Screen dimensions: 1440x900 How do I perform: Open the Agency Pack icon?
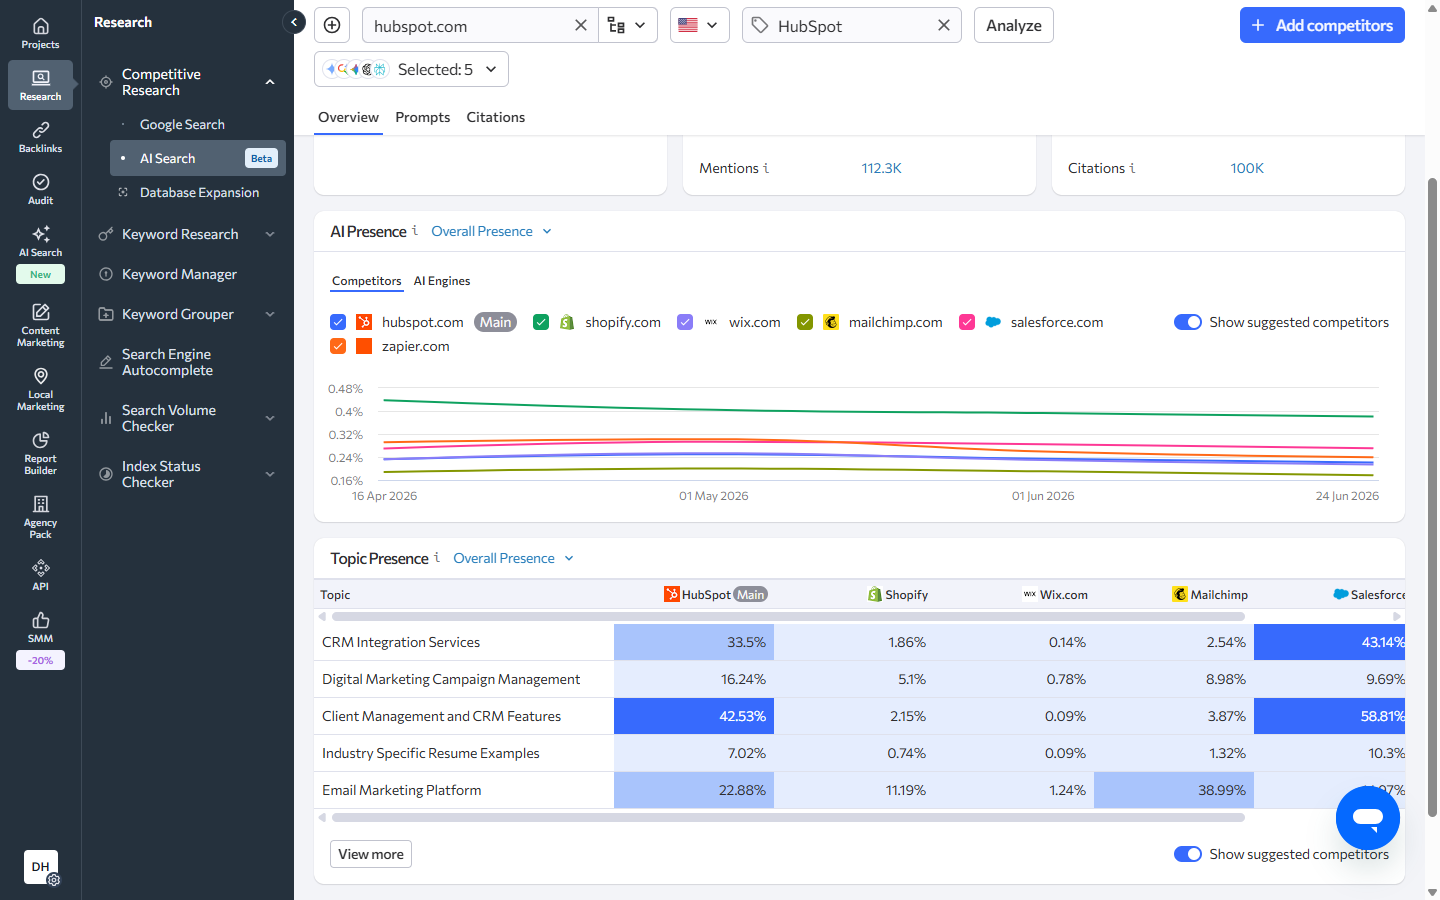click(40, 516)
